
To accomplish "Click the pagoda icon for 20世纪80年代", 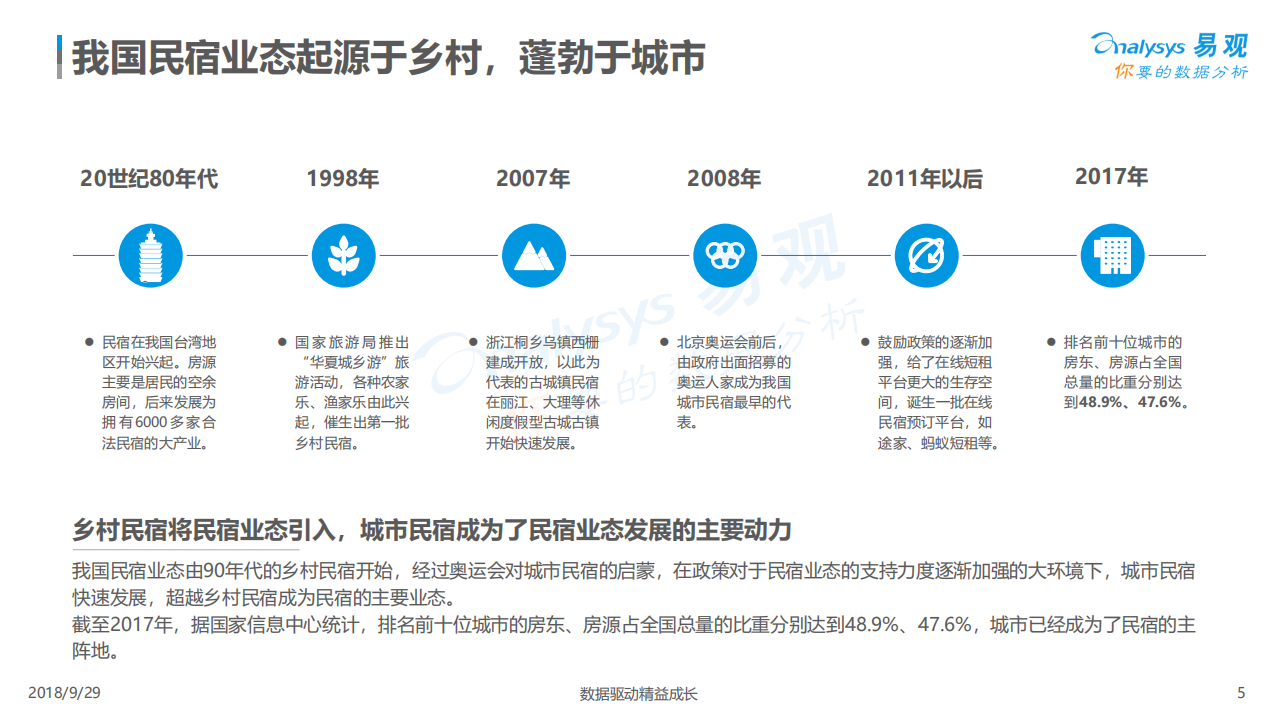I will (x=150, y=255).
